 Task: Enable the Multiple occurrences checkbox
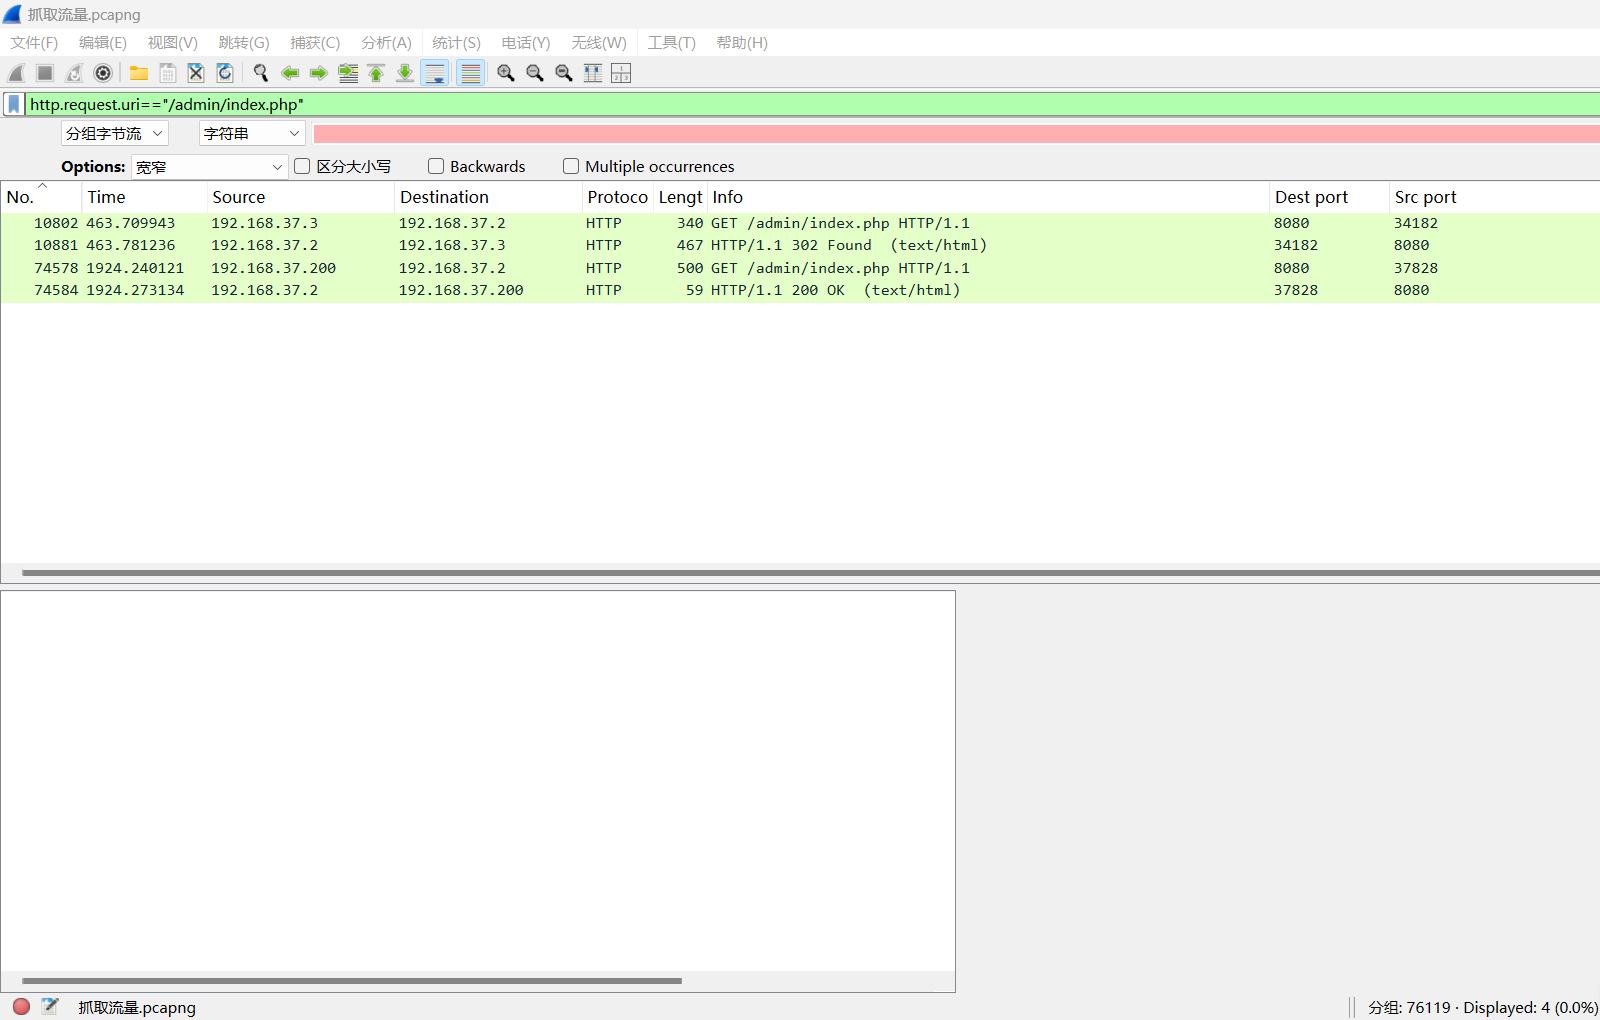point(571,166)
